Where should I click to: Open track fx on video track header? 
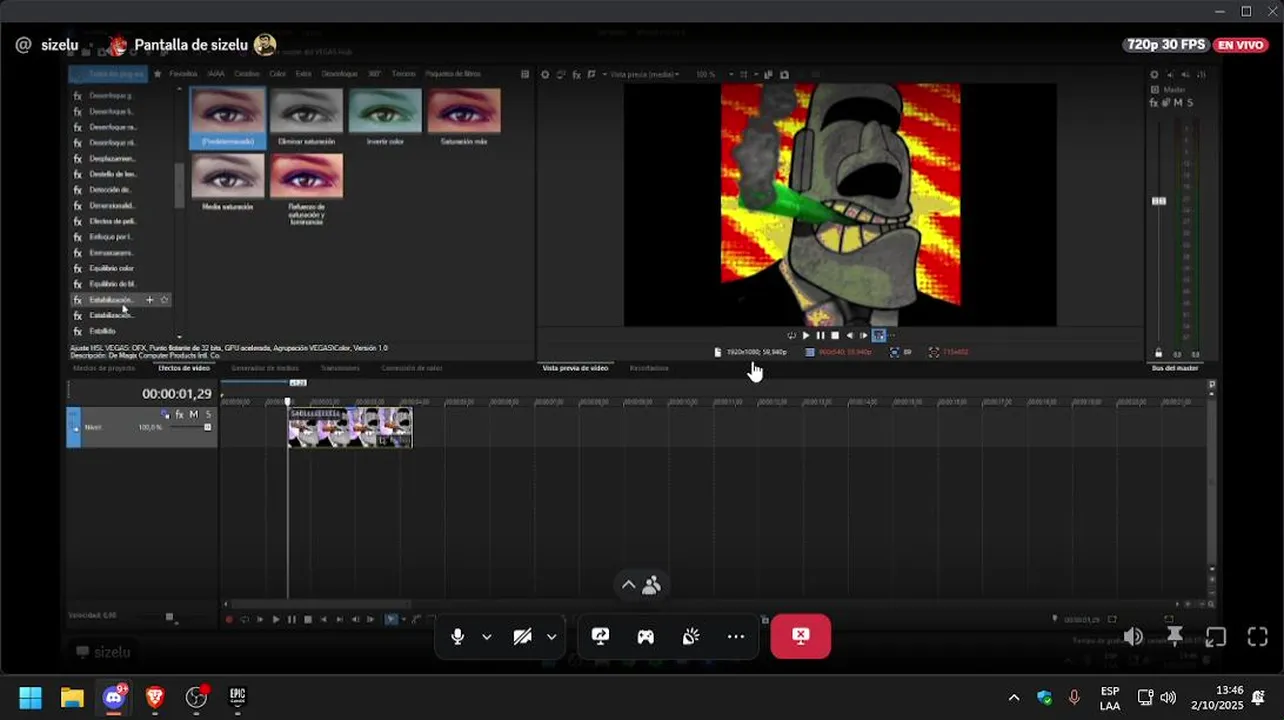180,414
